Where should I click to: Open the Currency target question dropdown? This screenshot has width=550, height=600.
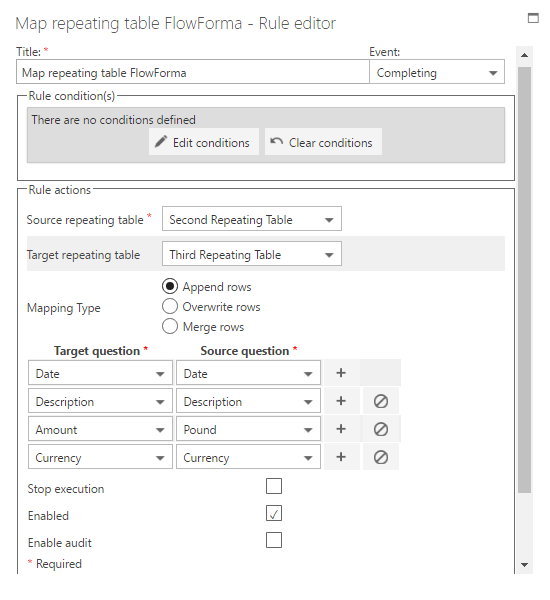(x=100, y=457)
